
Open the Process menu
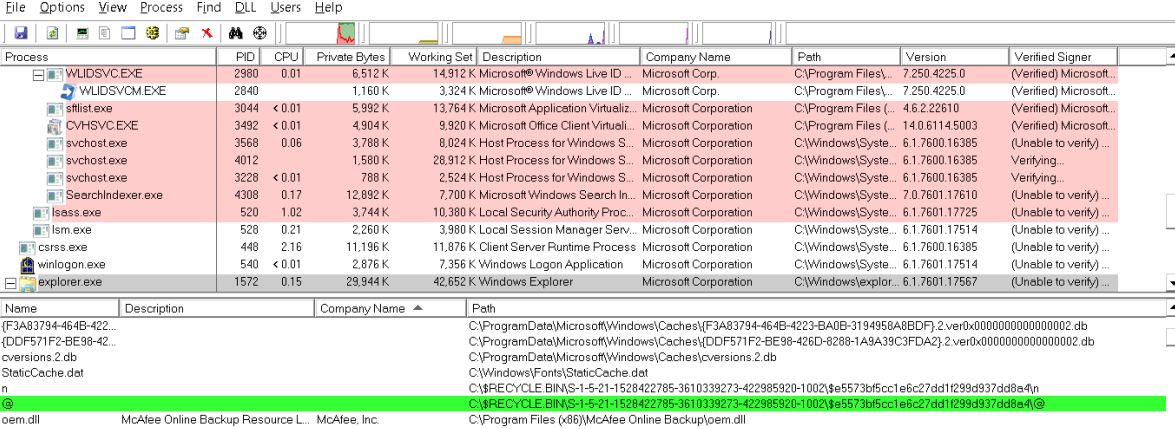click(x=161, y=7)
